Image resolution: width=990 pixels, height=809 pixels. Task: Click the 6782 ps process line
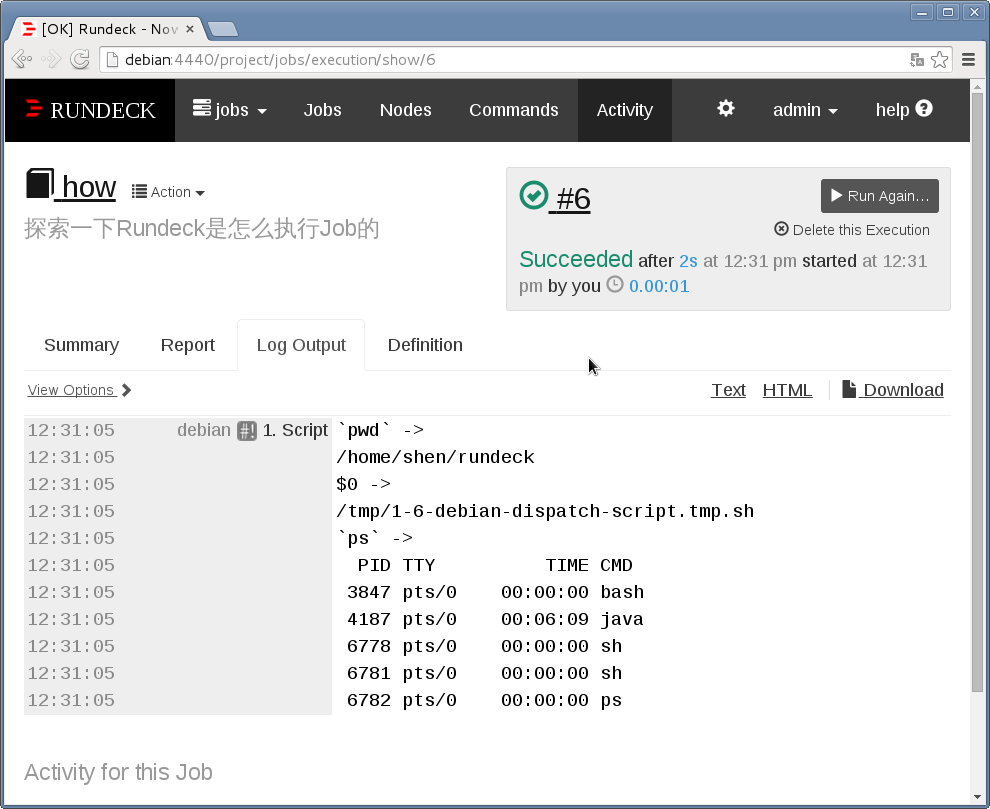(484, 700)
